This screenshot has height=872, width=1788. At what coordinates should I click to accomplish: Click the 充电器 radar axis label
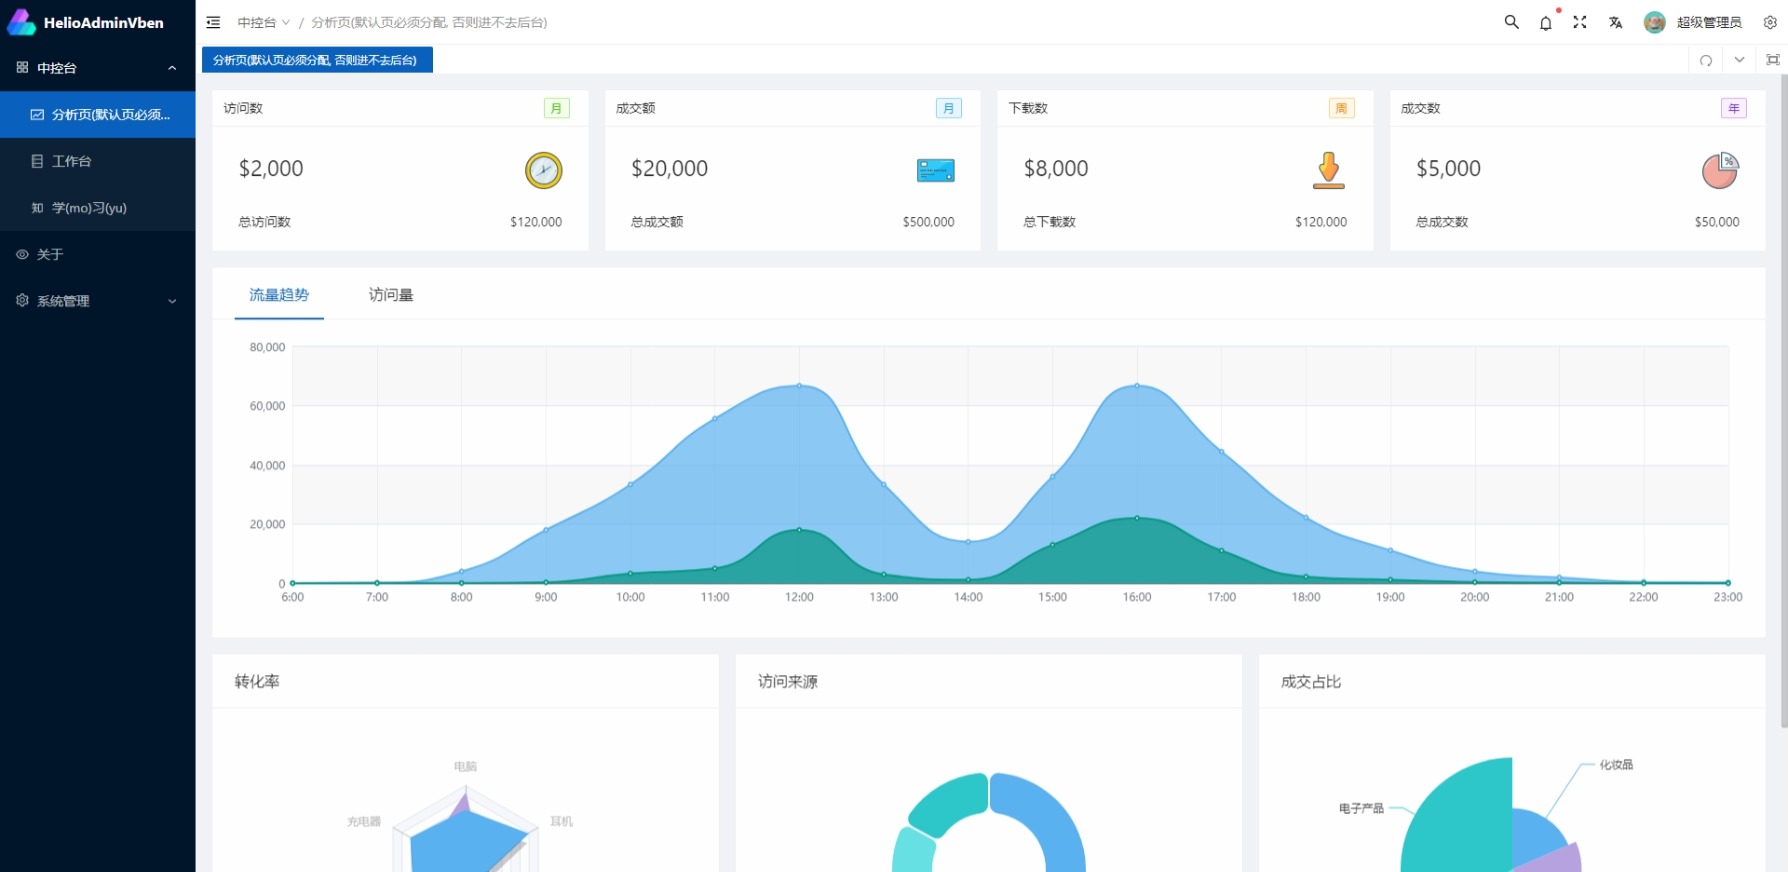[364, 821]
